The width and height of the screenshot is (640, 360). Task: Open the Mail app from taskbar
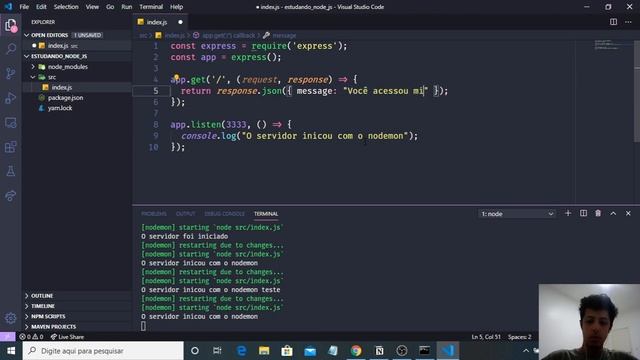click(310, 351)
